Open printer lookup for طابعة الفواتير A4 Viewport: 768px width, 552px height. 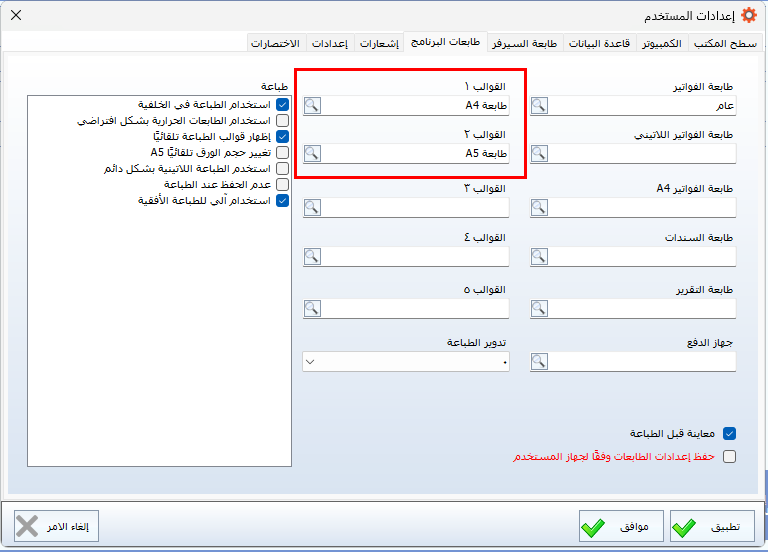[540, 207]
